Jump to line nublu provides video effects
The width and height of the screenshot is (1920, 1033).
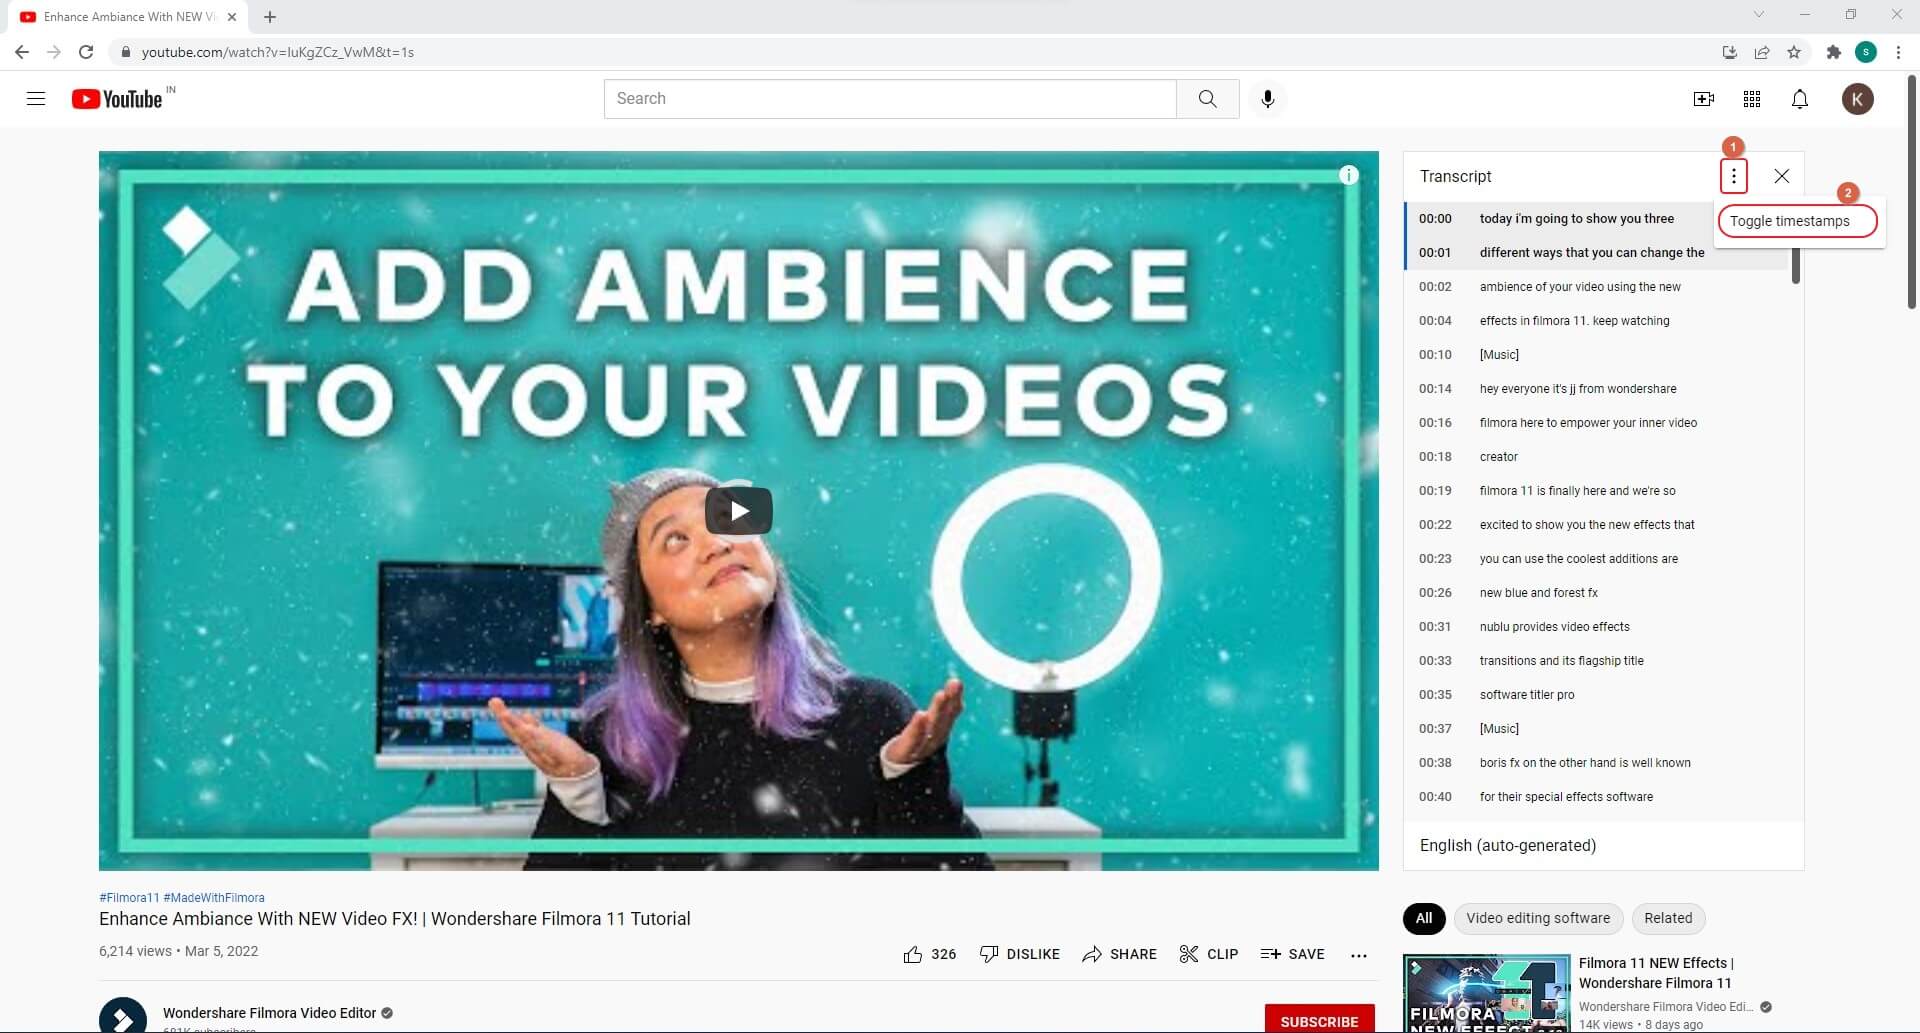[x=1595, y=627]
